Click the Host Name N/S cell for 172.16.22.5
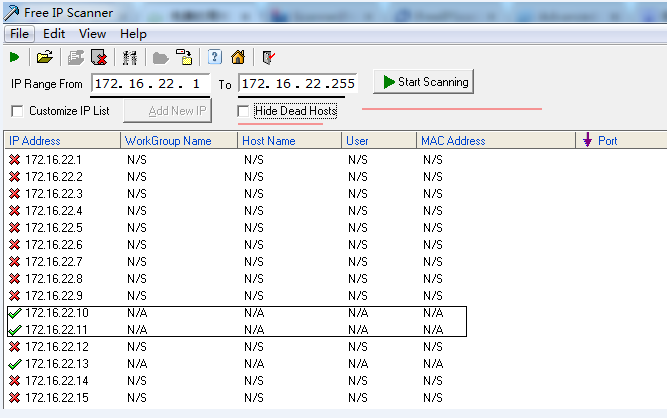The image size is (667, 418). (x=254, y=228)
